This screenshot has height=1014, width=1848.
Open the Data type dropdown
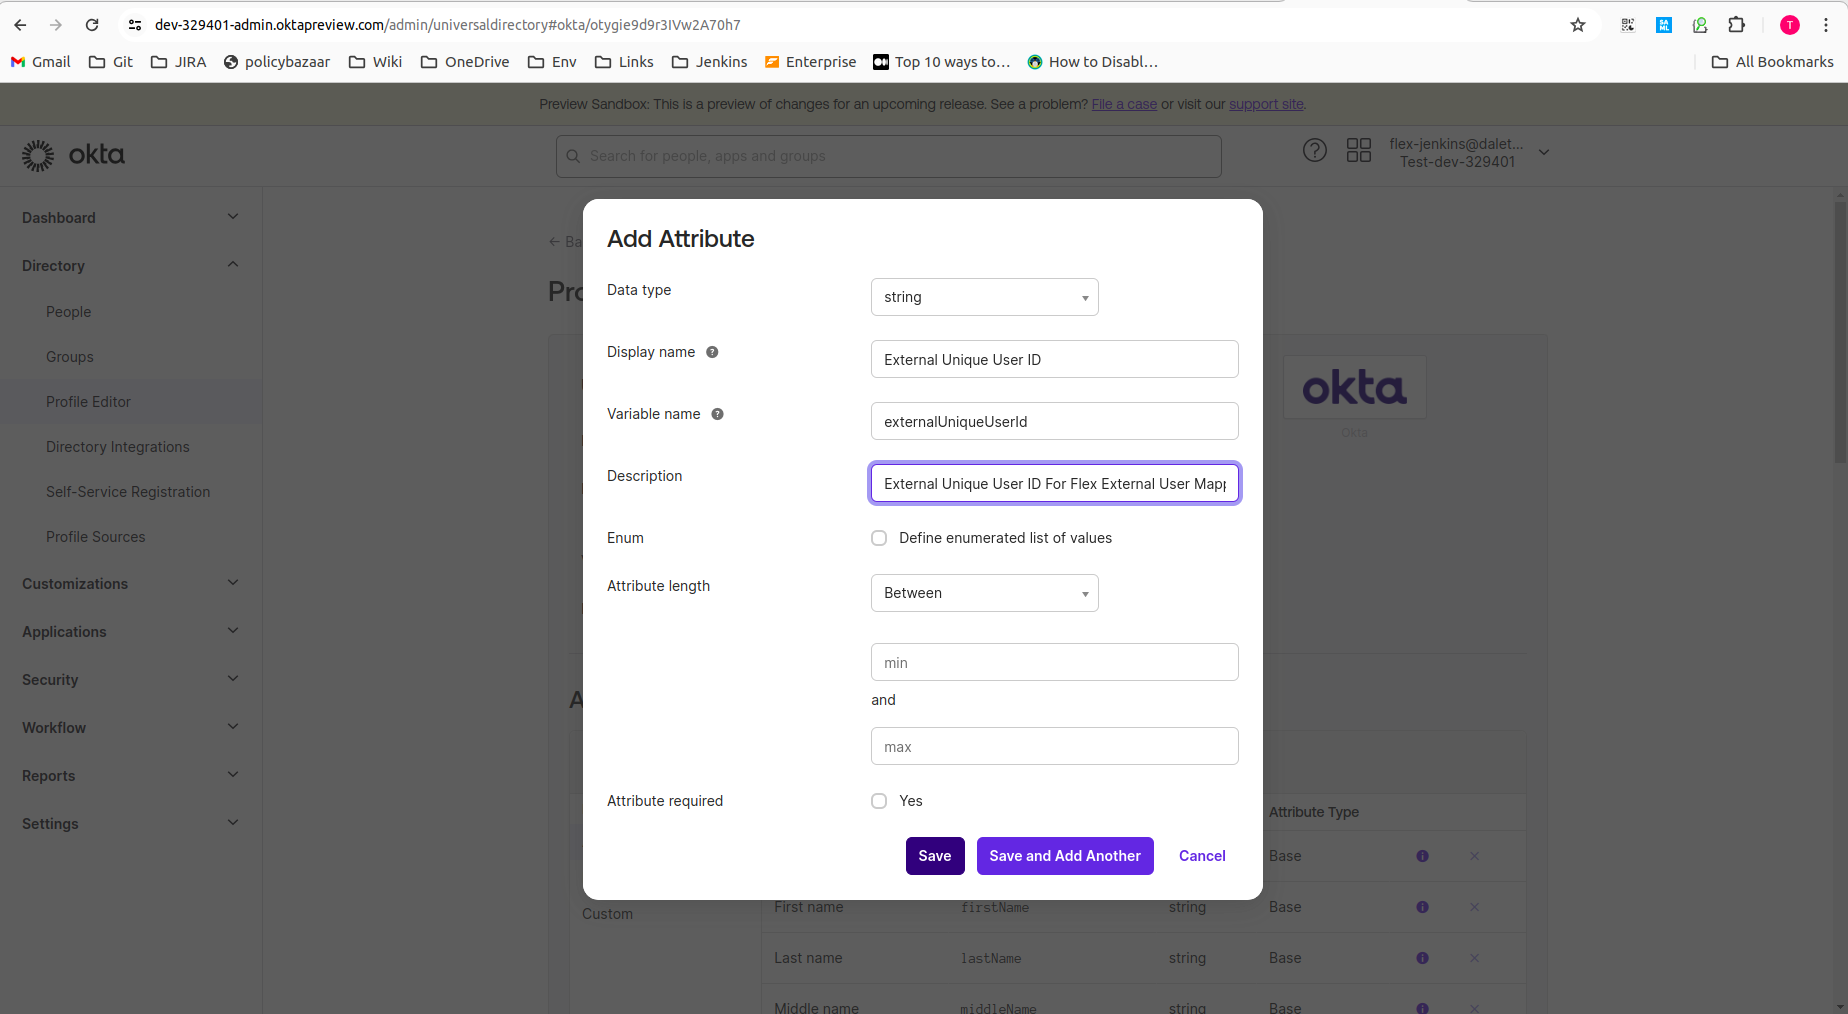[984, 297]
